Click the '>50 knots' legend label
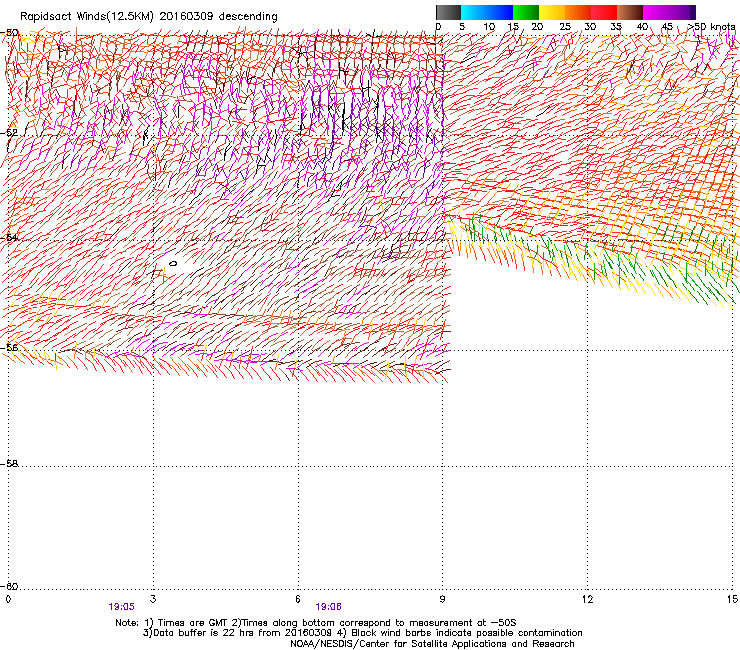The height and width of the screenshot is (650, 740). [x=711, y=27]
